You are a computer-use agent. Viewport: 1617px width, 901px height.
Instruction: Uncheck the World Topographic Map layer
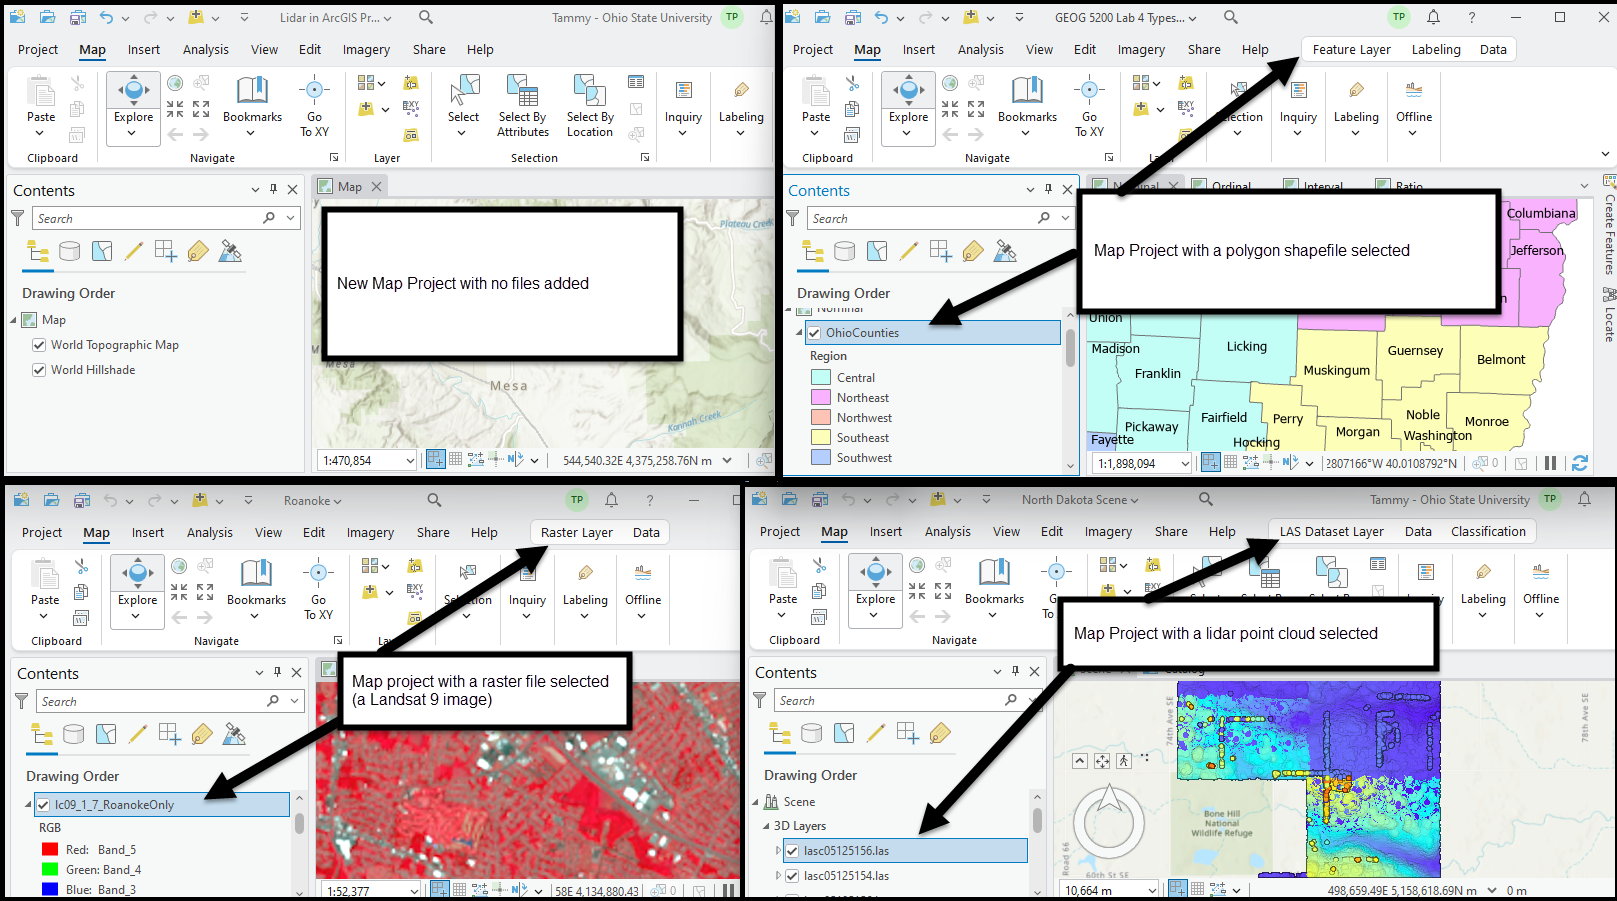click(x=39, y=345)
